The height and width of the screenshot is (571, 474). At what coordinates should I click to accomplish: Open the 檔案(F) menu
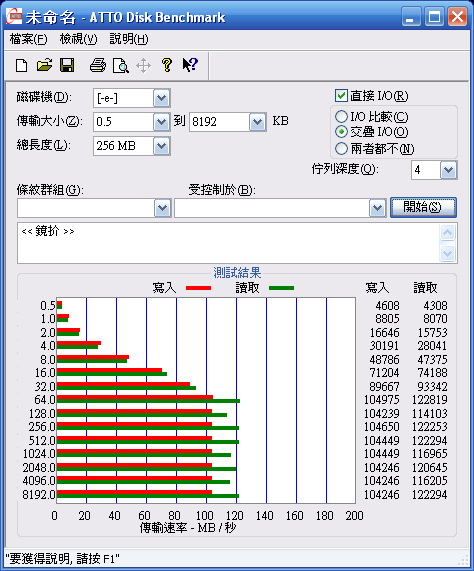coord(28,39)
